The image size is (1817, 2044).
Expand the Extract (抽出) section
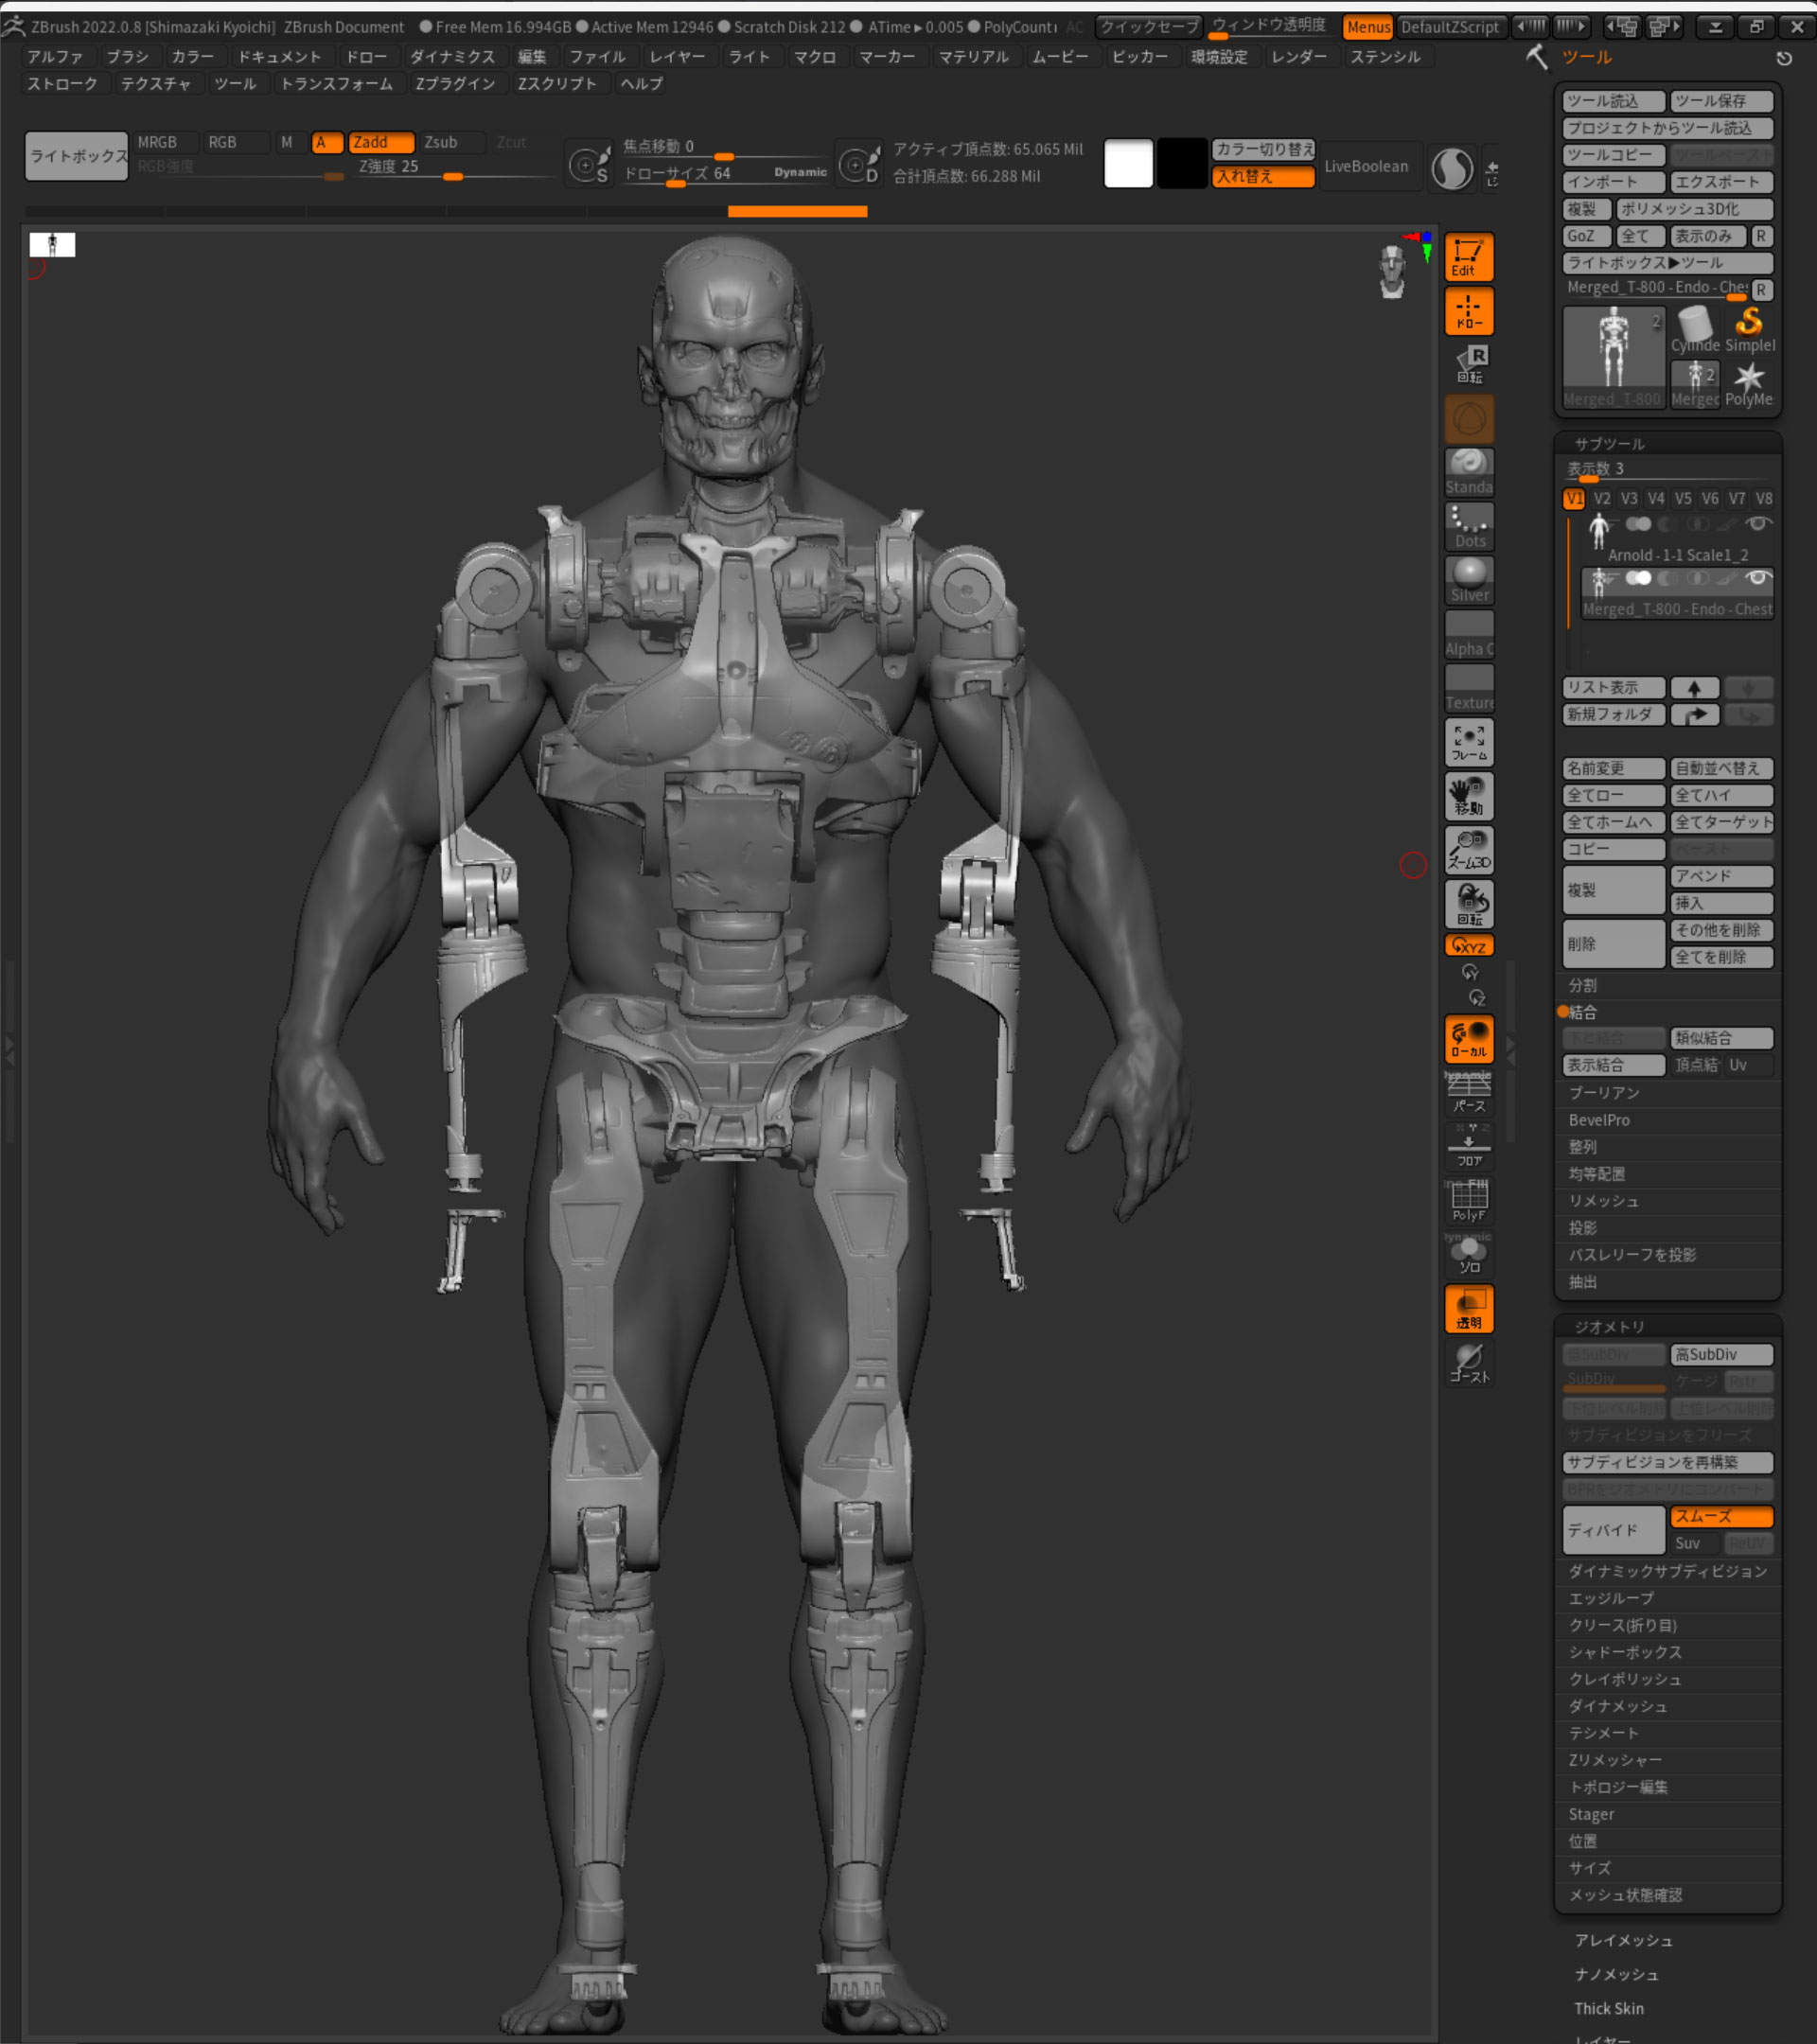[1582, 1282]
